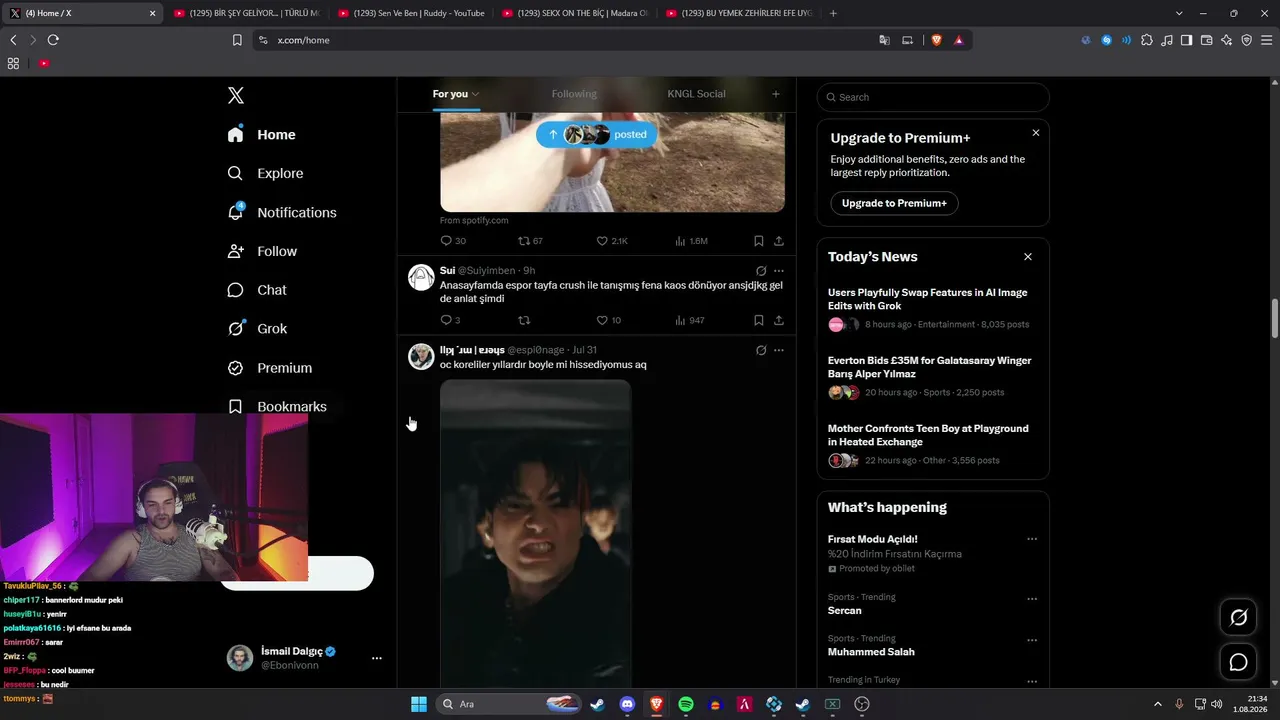The image size is (1280, 720).
Task: Bookmark the Spotify link post
Action: [759, 241]
